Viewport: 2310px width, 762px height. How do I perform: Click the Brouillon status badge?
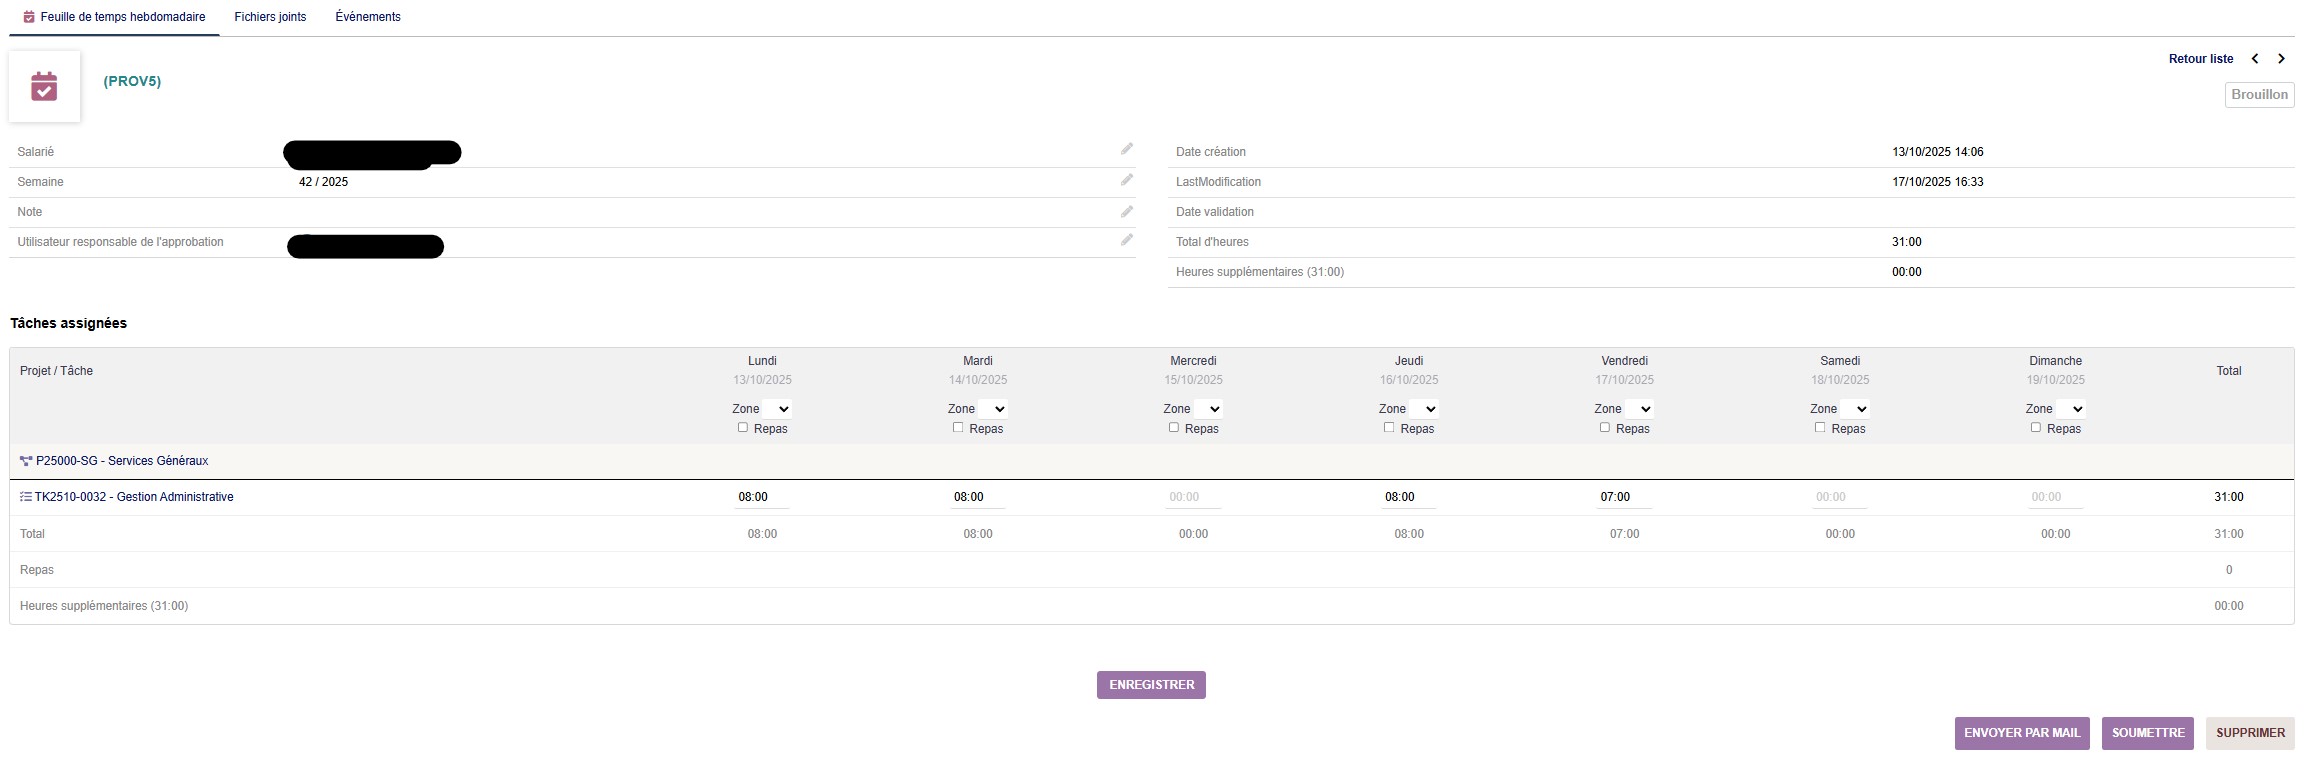2259,95
